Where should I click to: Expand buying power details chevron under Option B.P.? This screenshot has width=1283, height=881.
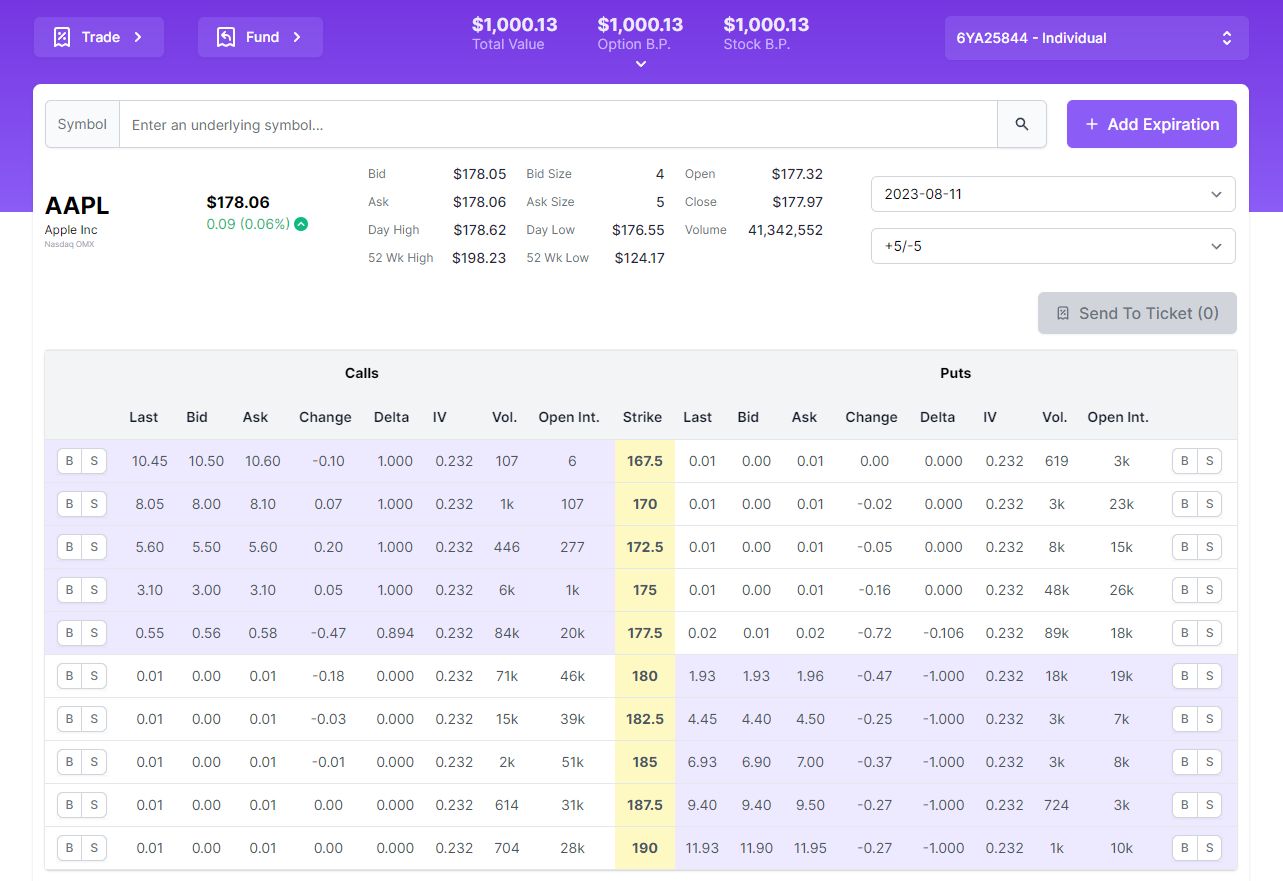coord(641,64)
